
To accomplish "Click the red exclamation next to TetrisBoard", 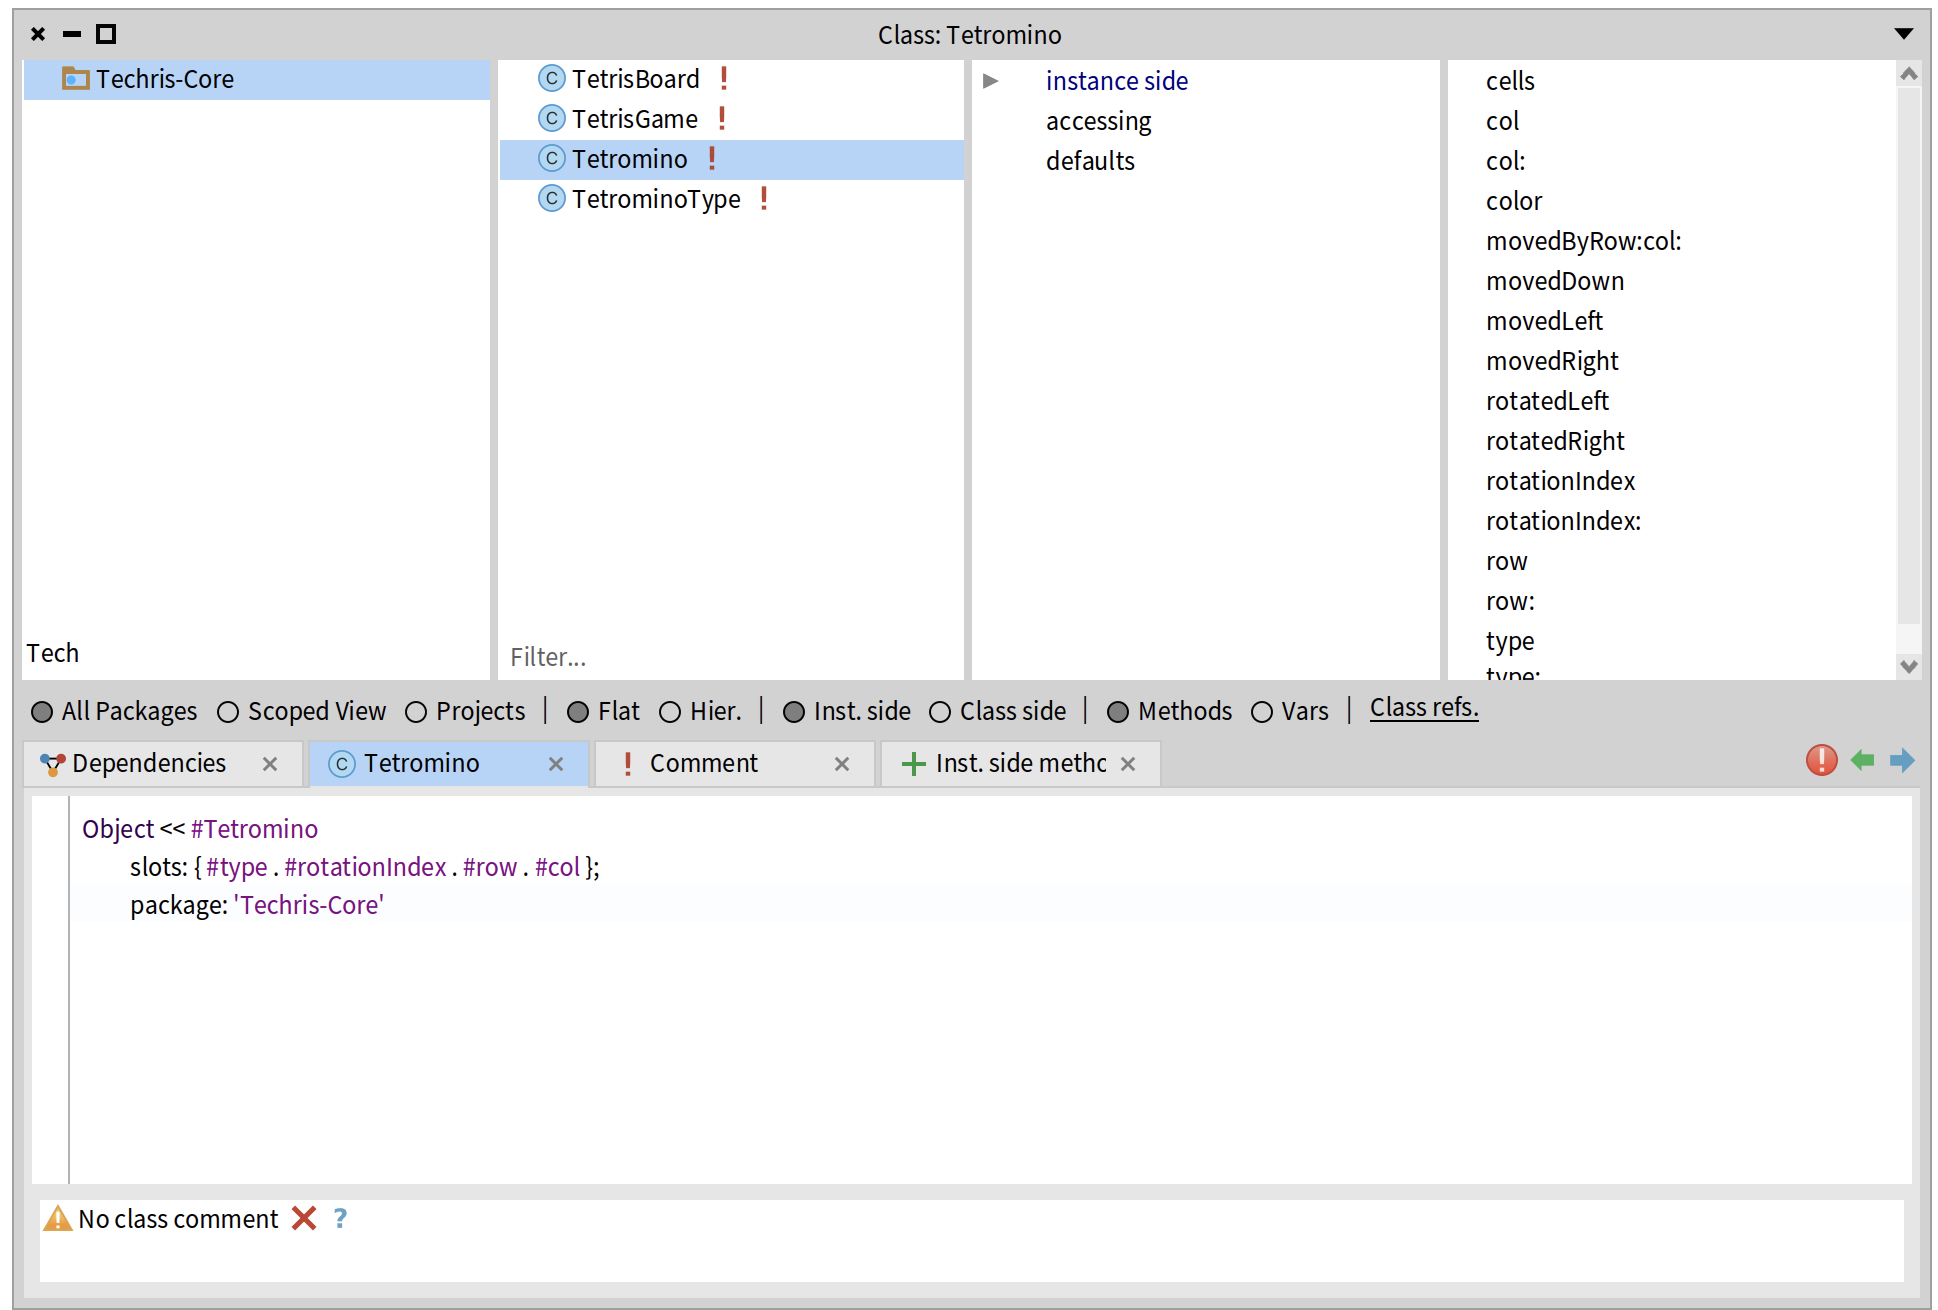I will point(724,78).
